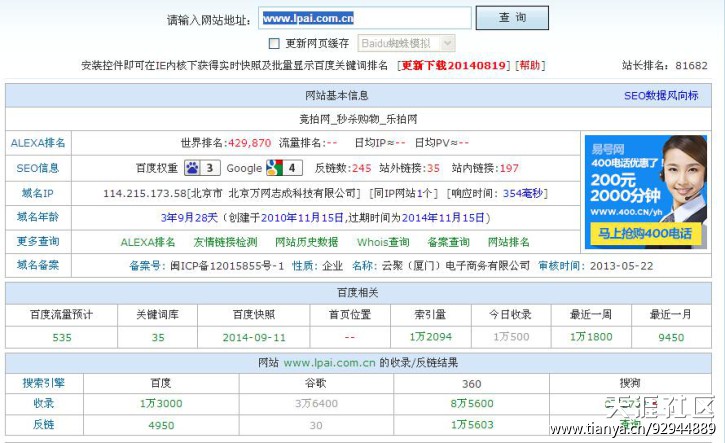Click the 马上抢购400电话 ad button

click(645, 234)
